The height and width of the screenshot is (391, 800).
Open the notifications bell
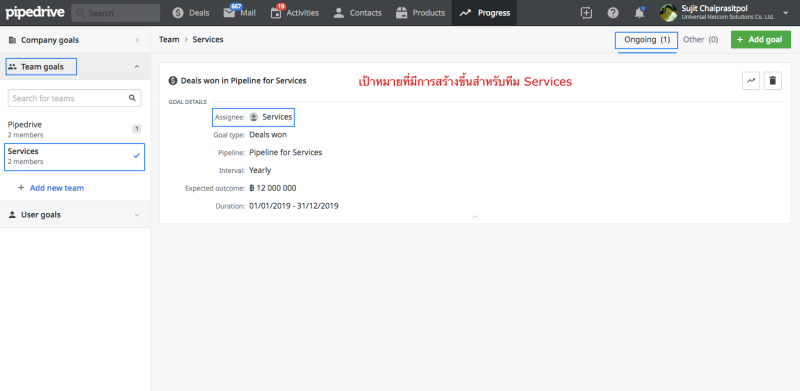pos(639,13)
